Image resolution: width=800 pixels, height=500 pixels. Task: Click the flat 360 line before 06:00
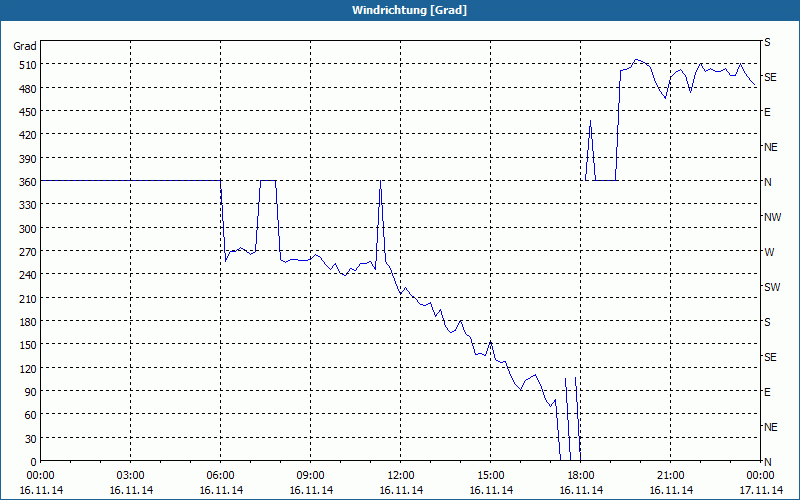pos(131,180)
